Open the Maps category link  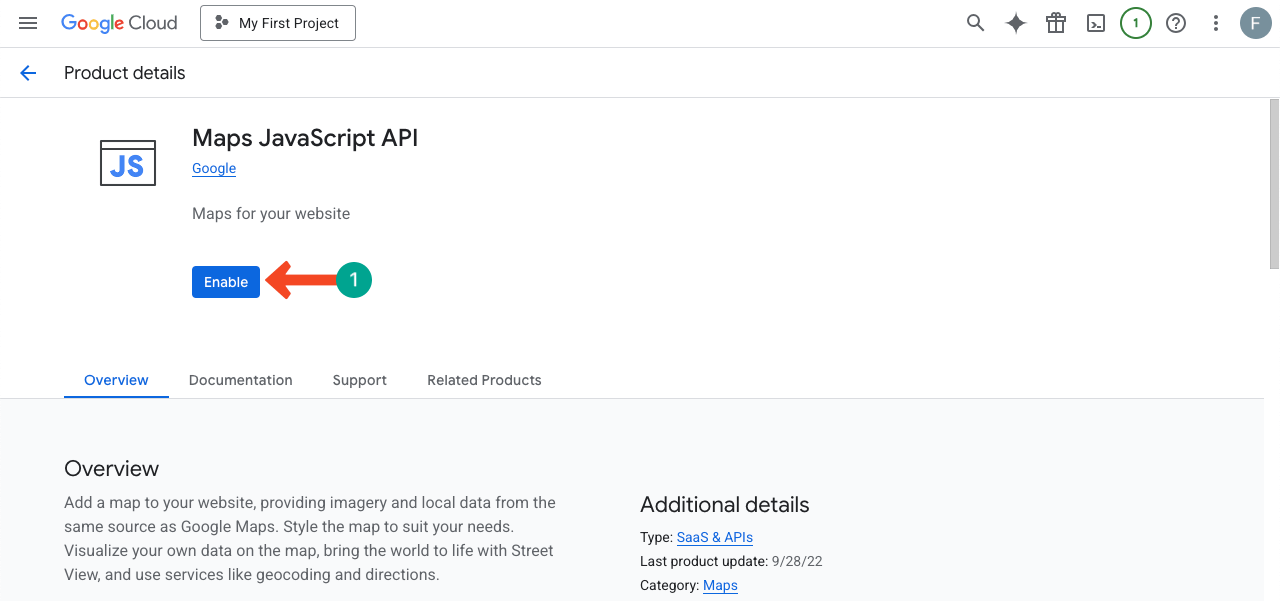click(720, 585)
